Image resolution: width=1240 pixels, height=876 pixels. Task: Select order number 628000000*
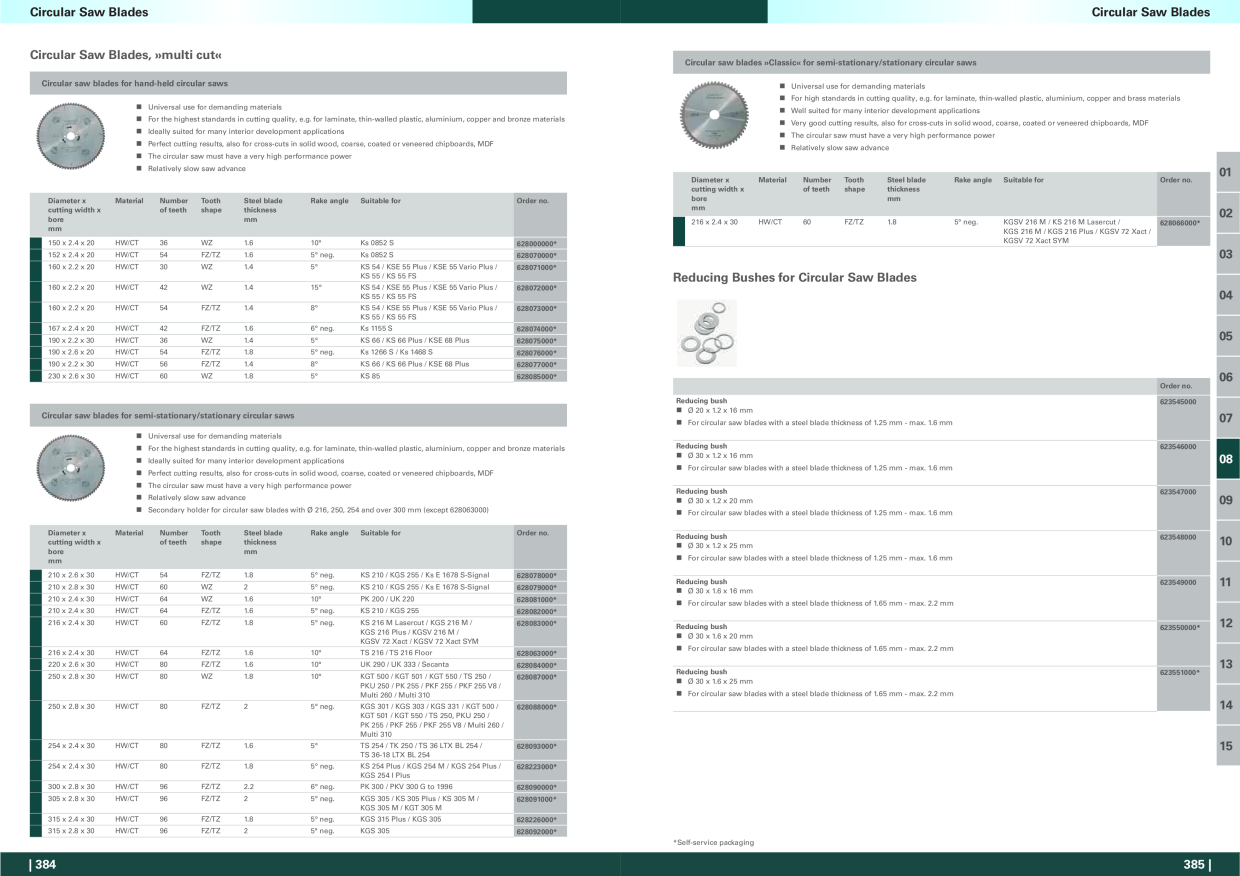point(536,244)
